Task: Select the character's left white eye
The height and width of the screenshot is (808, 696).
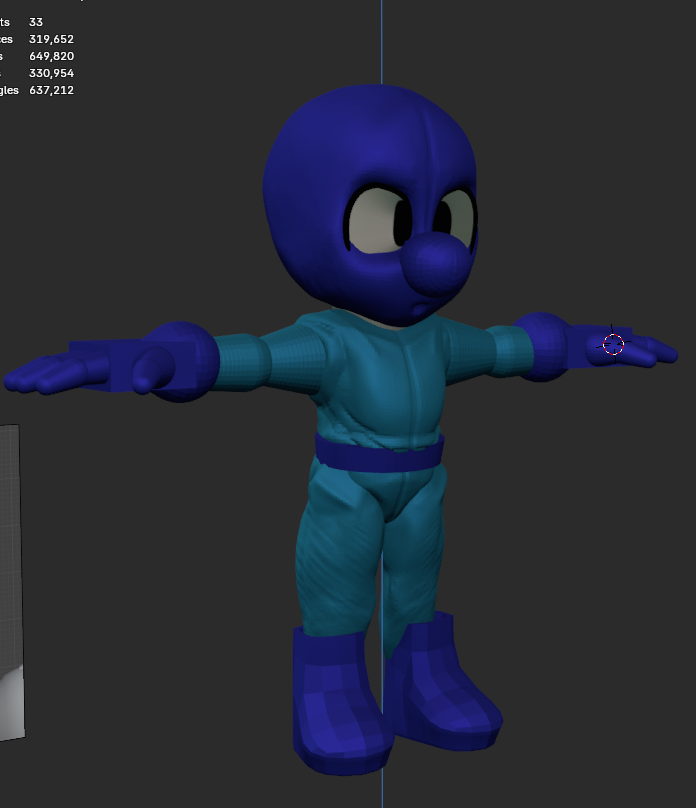Action: click(375, 220)
